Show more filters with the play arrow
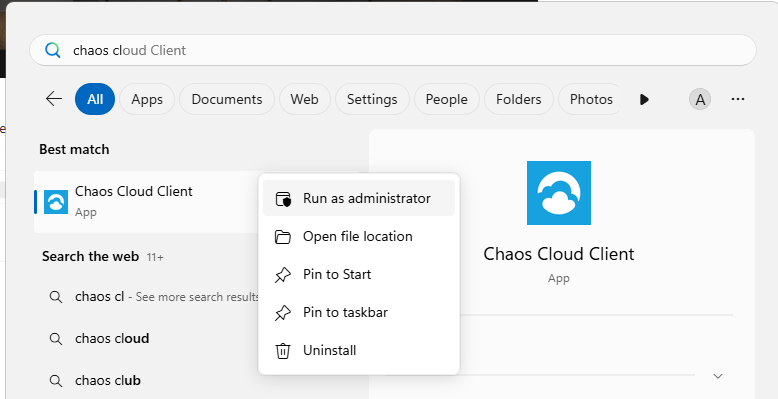This screenshot has height=399, width=778. tap(644, 99)
